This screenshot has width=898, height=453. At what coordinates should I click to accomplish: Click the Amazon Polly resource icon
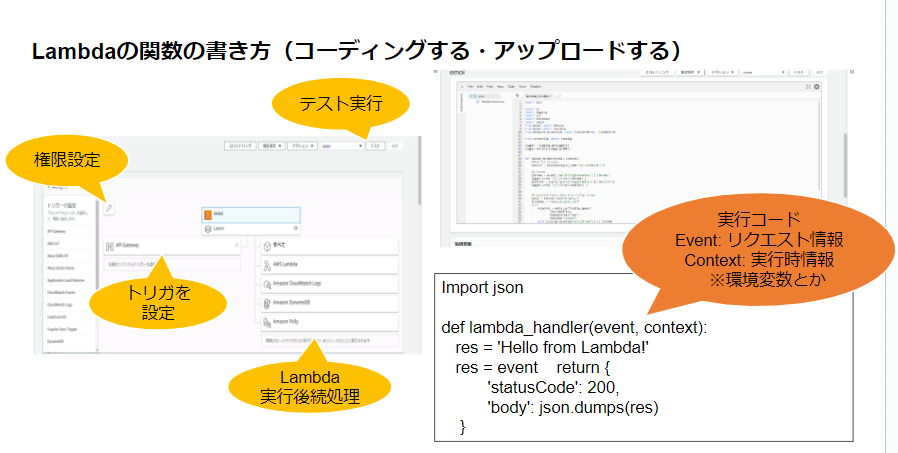point(267,322)
